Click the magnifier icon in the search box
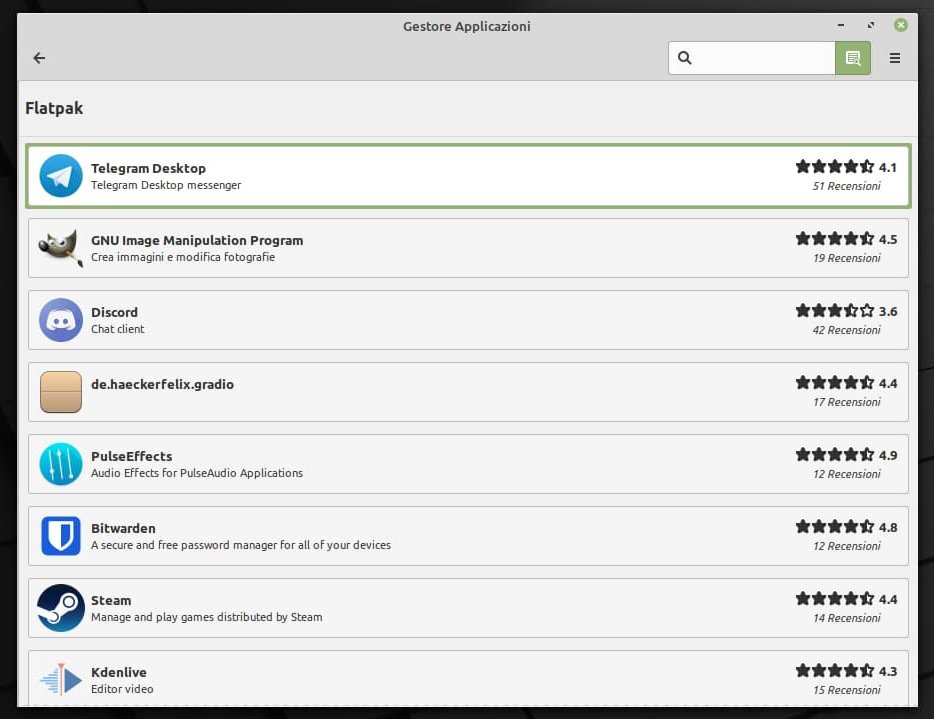 pos(685,58)
